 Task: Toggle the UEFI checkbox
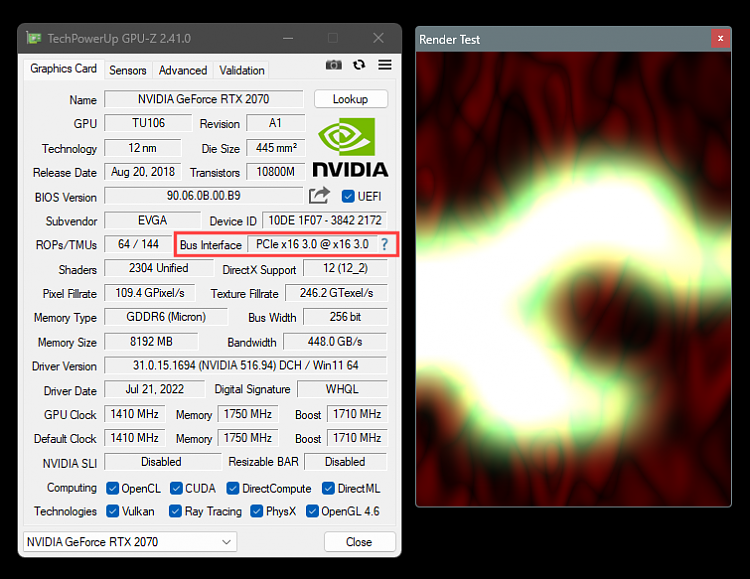pyautogui.click(x=348, y=196)
